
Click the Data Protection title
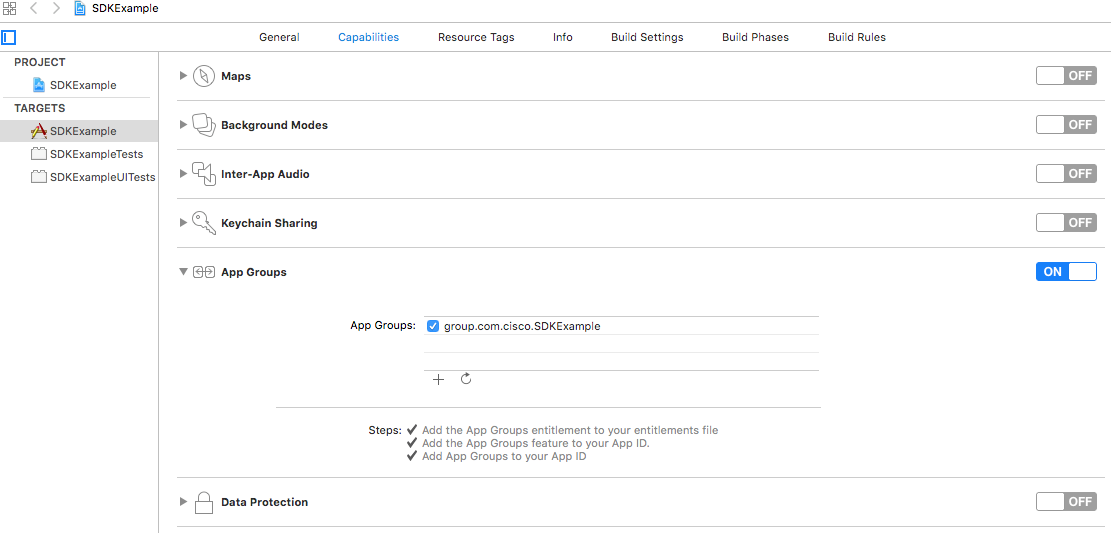(264, 502)
